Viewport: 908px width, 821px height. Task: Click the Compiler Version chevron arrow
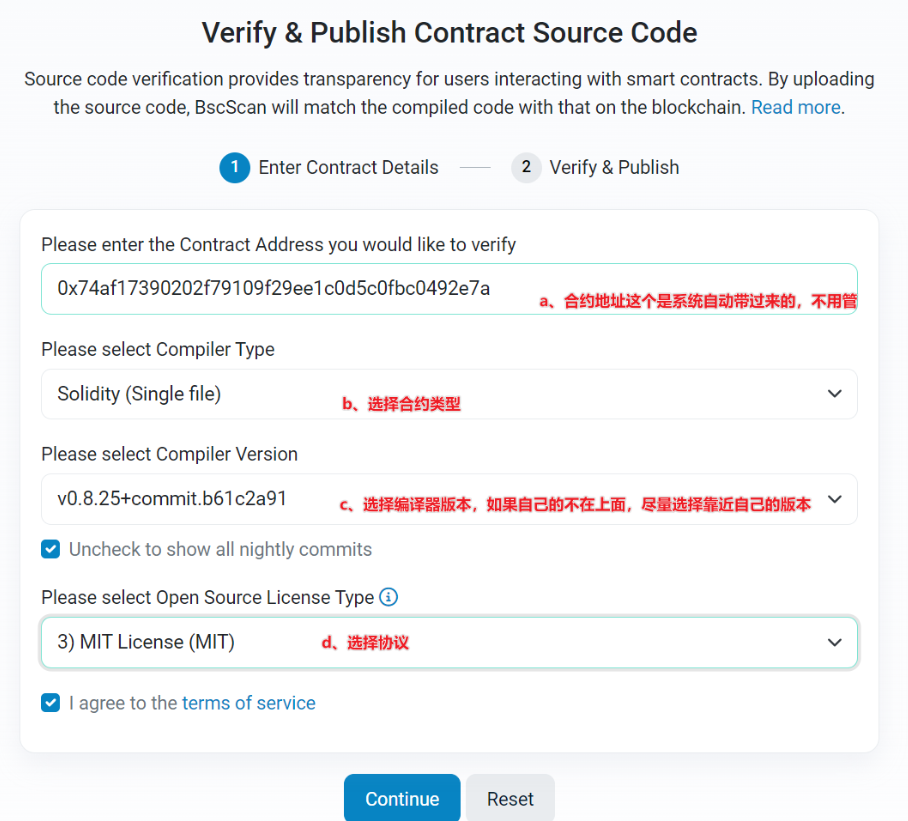coord(835,498)
